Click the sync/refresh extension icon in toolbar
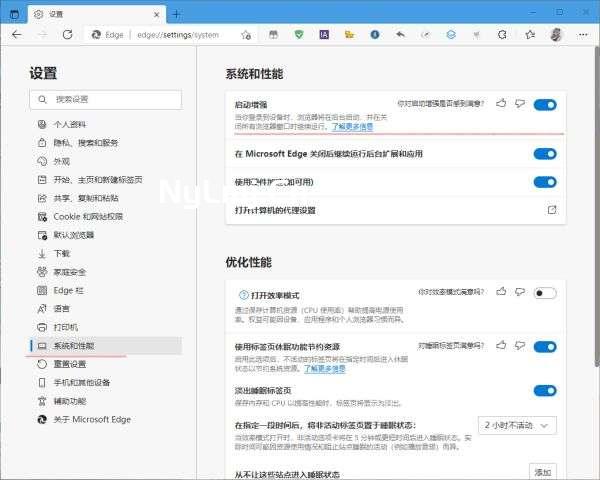This screenshot has height=480, width=600. 502,35
